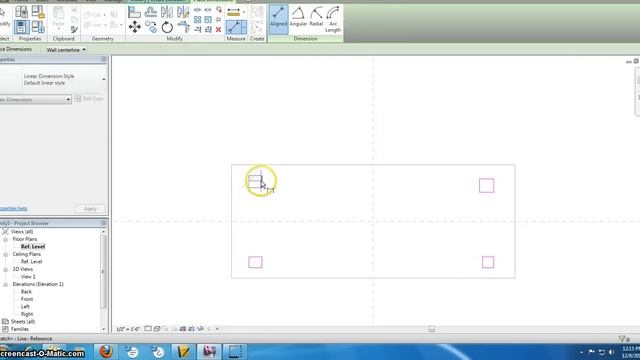The image size is (640, 360).
Task: Click the bottom-right pink square in drawing
Action: coord(488,262)
